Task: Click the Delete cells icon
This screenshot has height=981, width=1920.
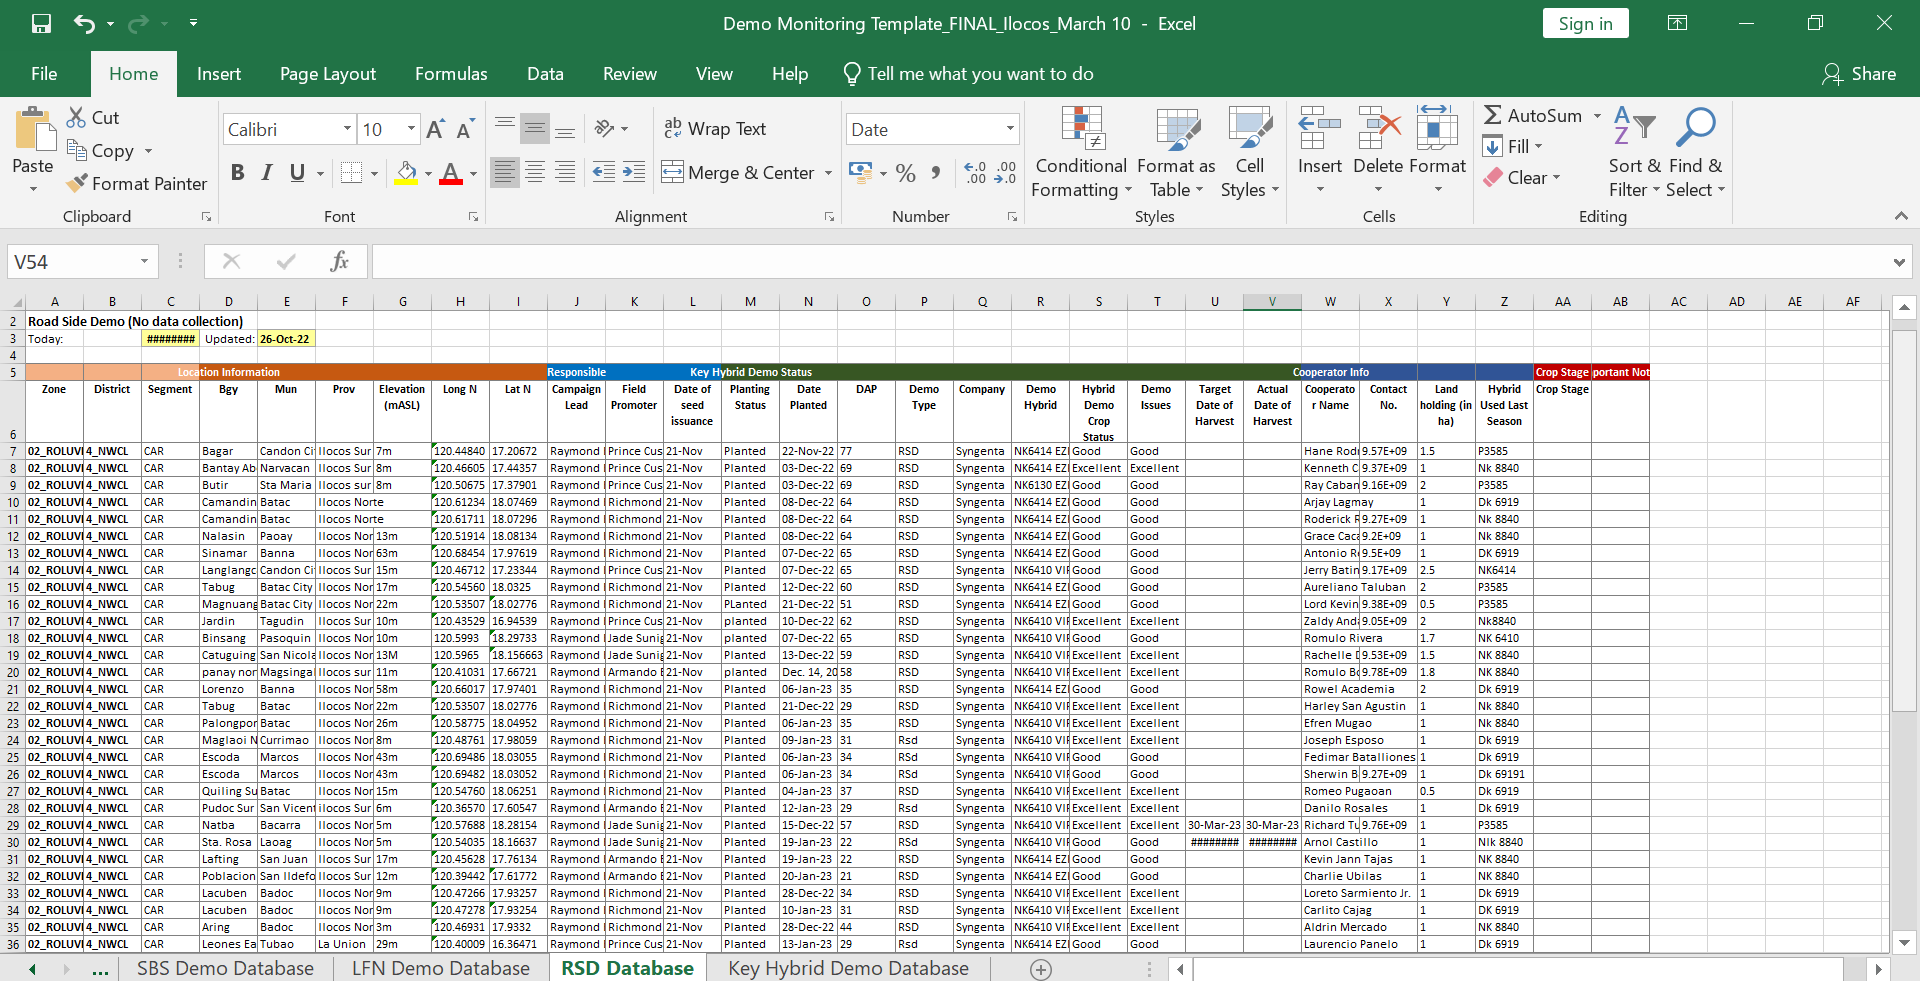Action: (x=1379, y=128)
